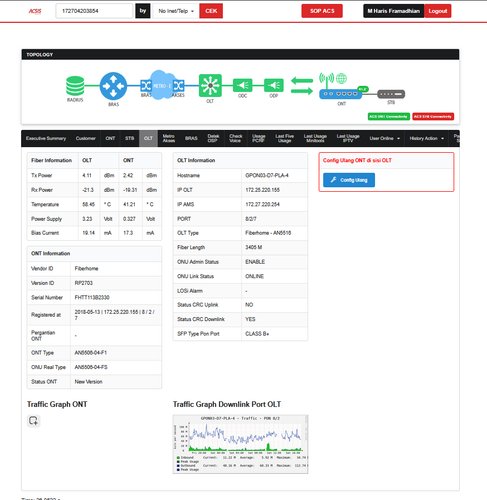Click the ACSIS logo
The image size is (487, 500).
(35, 11)
